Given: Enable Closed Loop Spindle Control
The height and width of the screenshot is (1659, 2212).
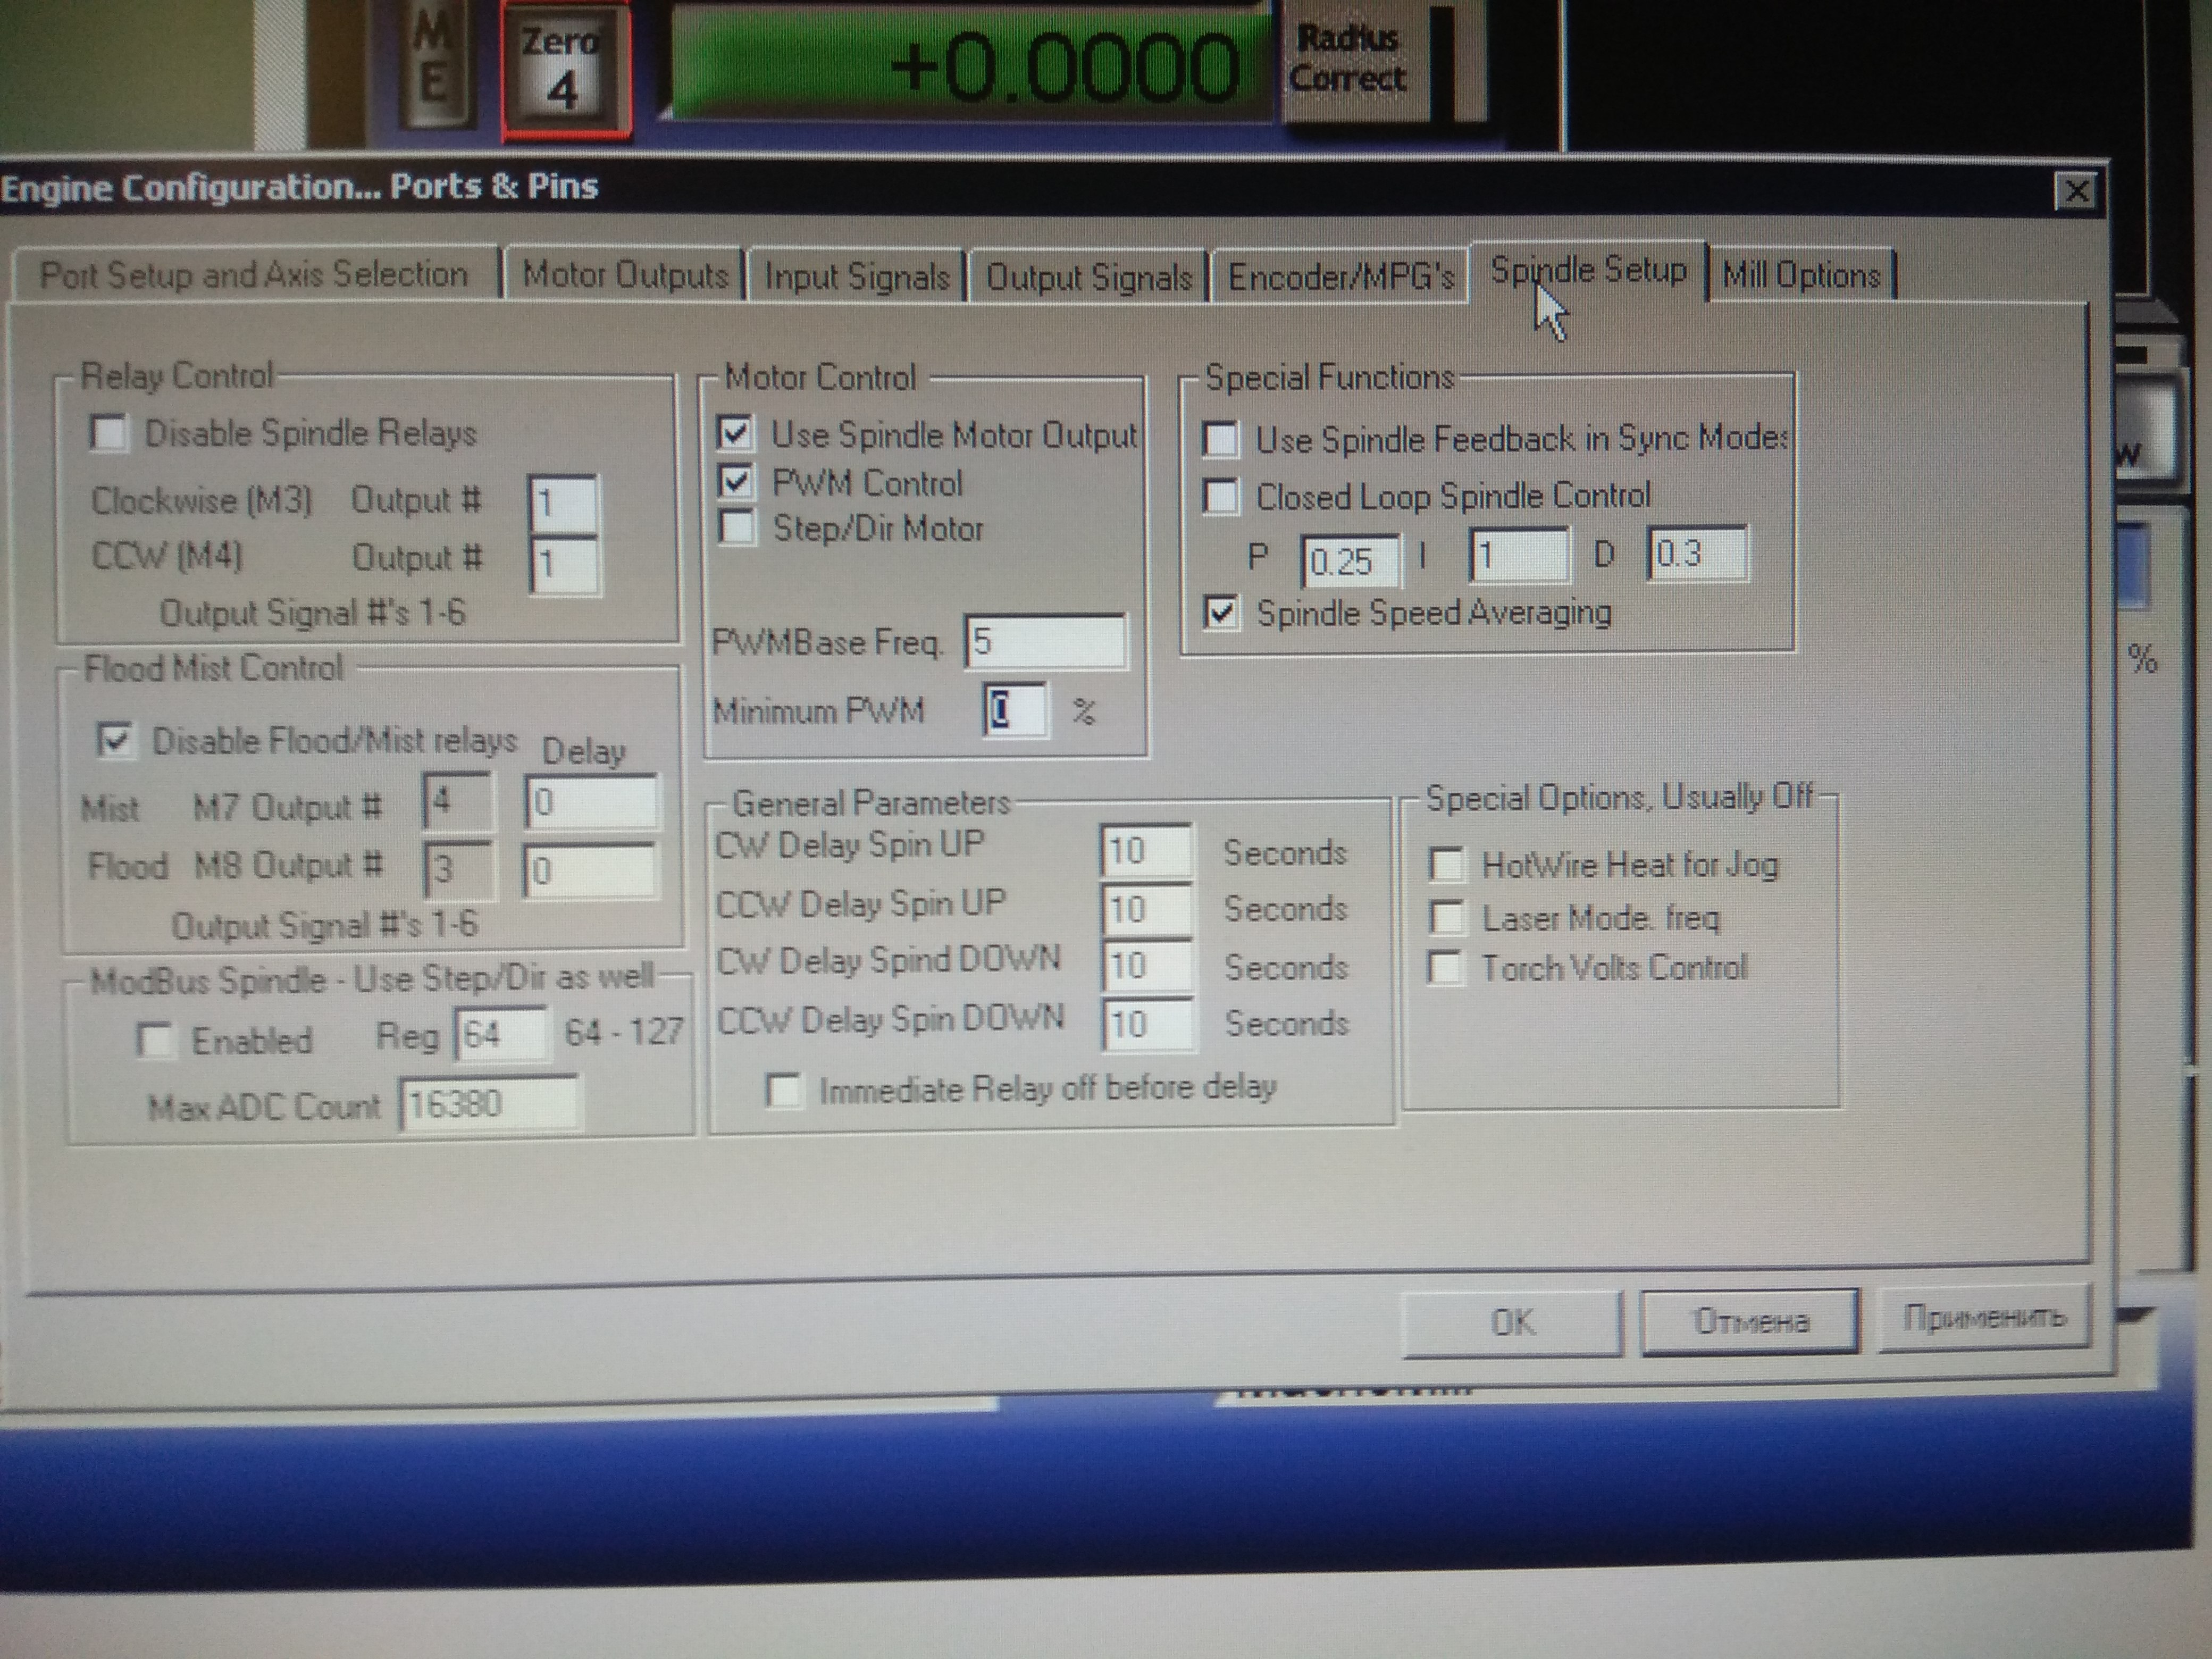Looking at the screenshot, I should tap(1221, 497).
